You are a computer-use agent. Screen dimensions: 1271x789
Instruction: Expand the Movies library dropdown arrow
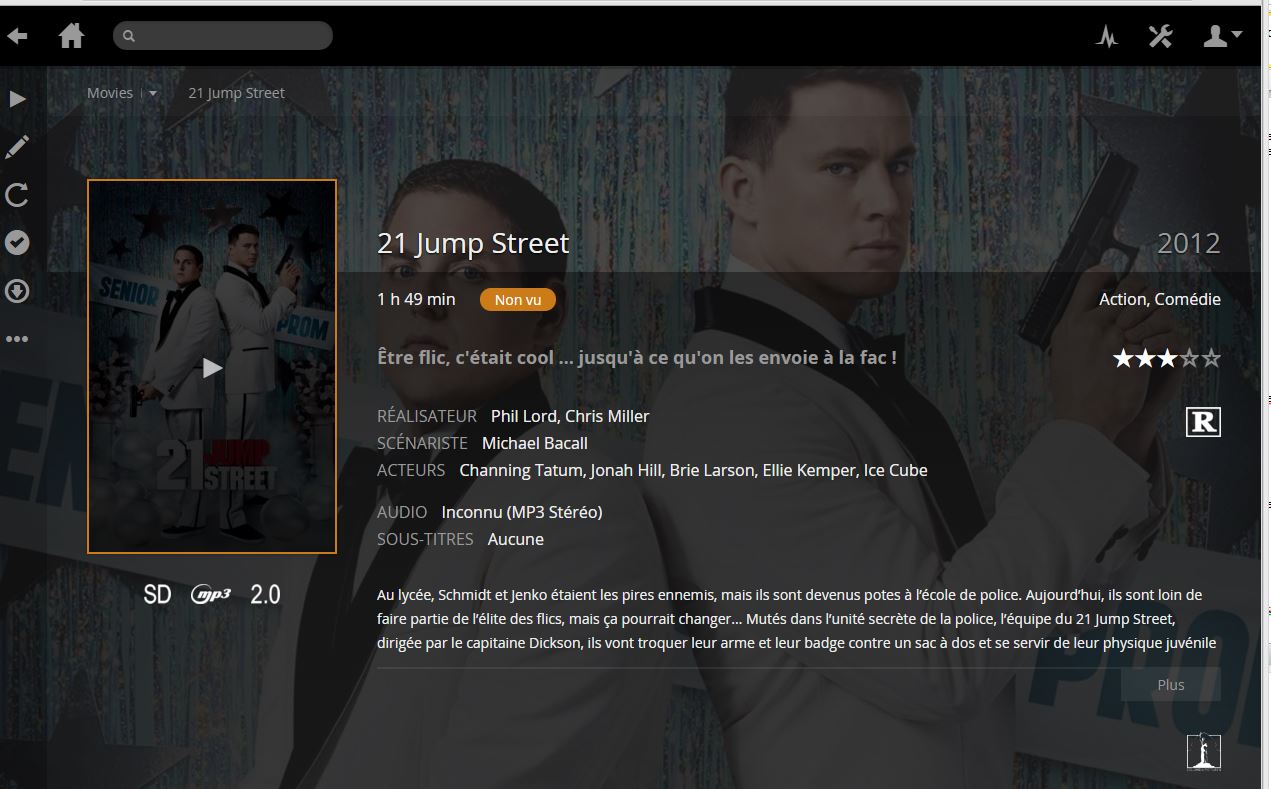tap(153, 94)
